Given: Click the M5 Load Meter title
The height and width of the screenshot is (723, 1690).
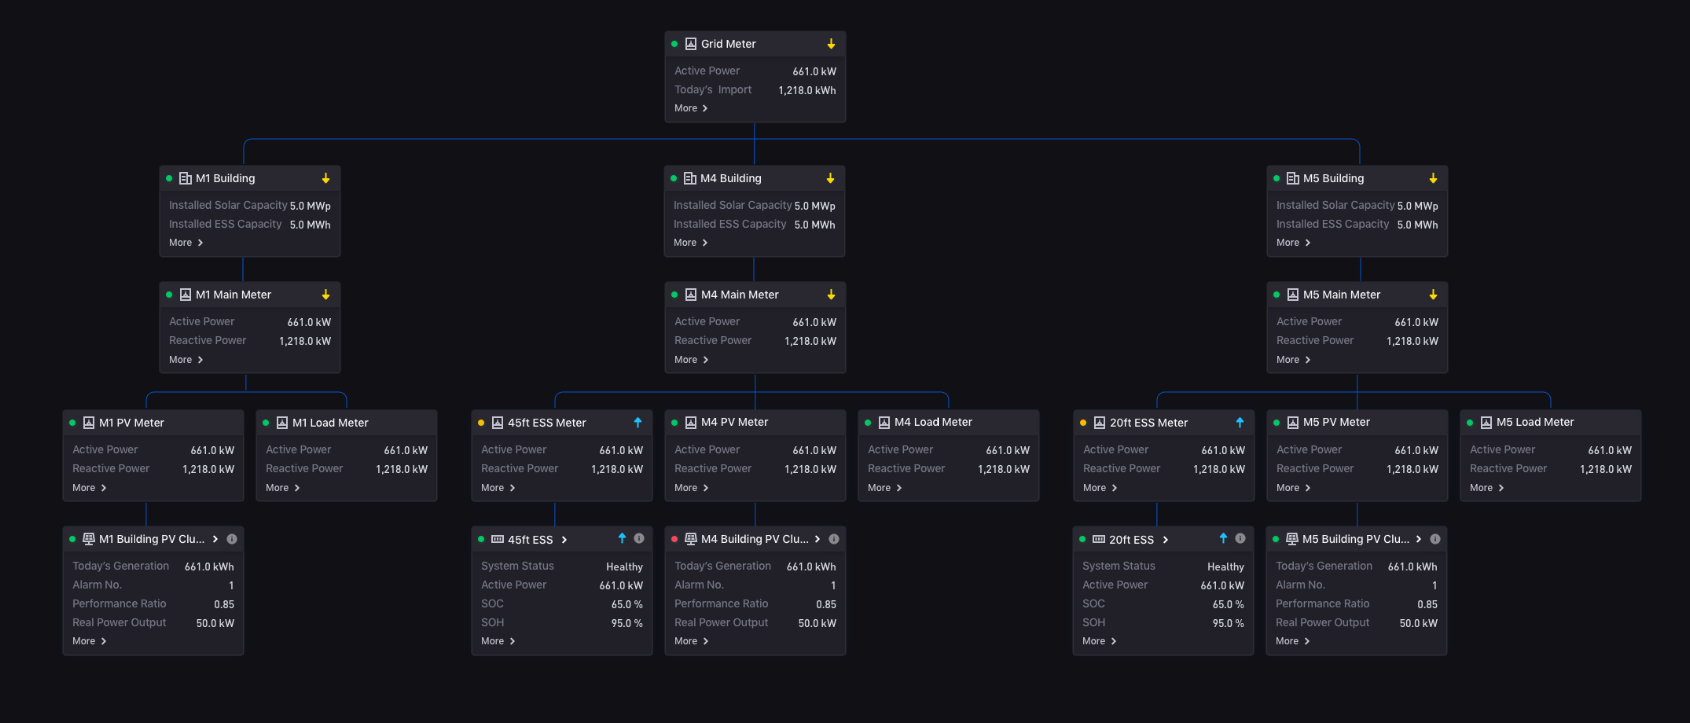Looking at the screenshot, I should click(1535, 422).
